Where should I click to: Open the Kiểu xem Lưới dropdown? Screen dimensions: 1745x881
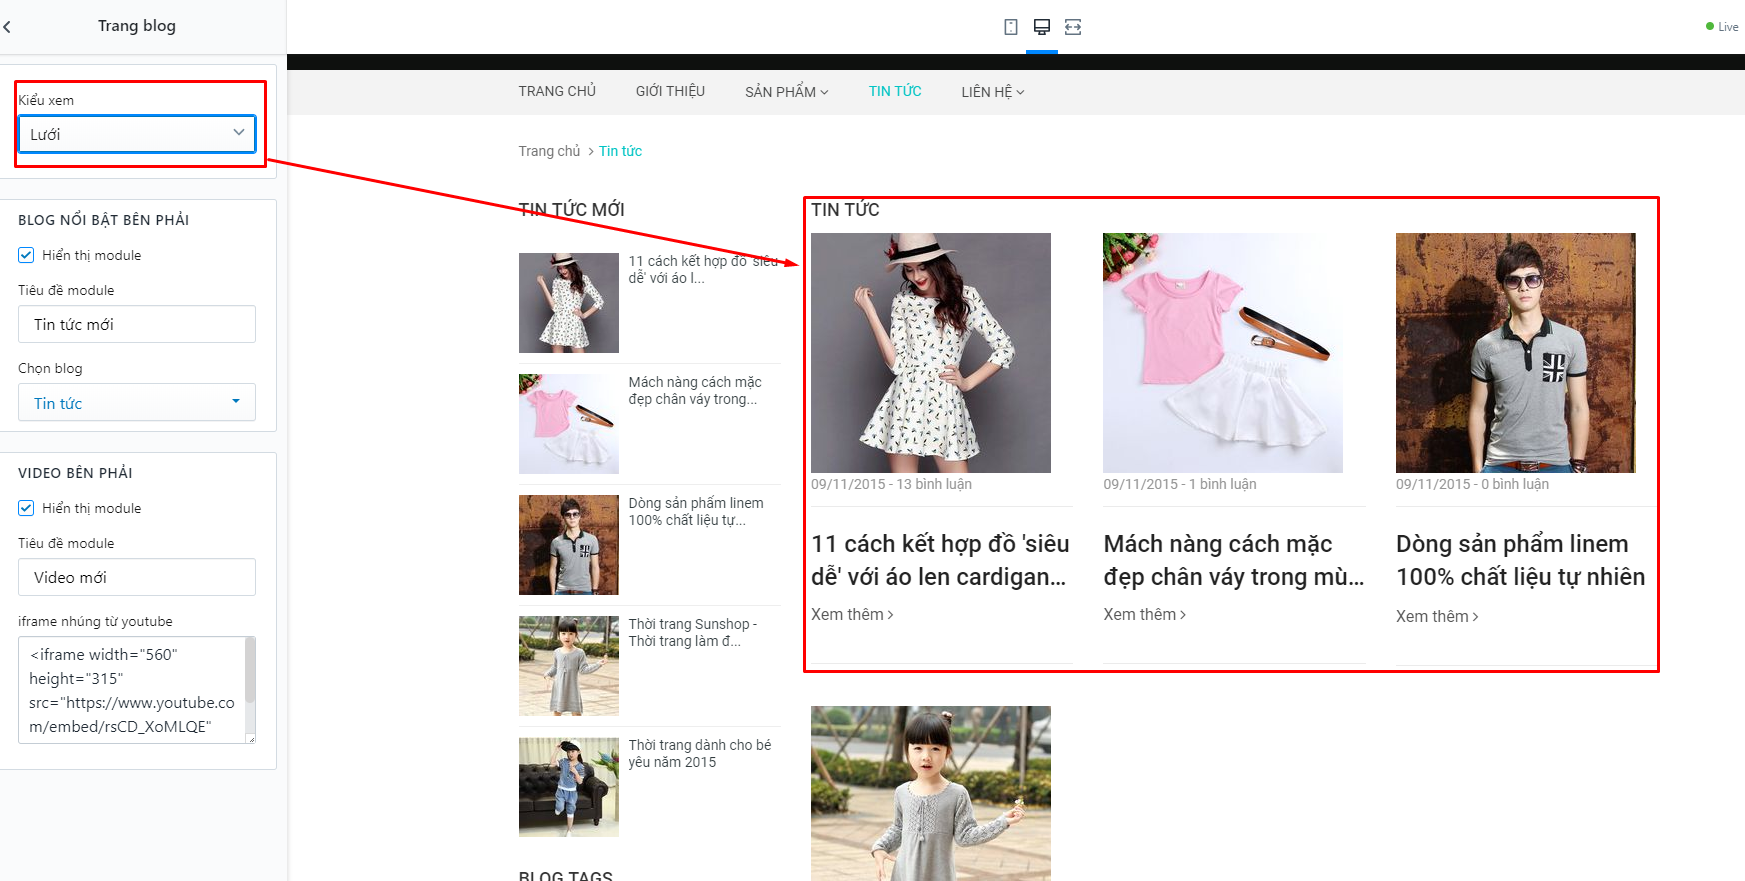tap(137, 134)
